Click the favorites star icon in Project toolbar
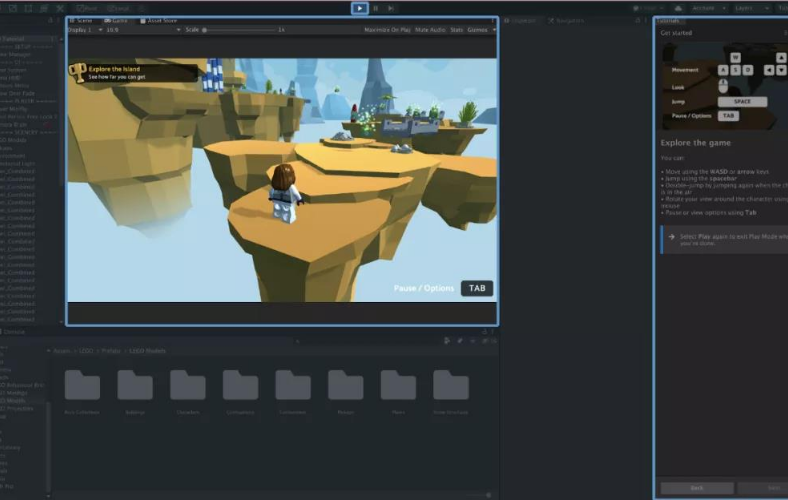This screenshot has width=788, height=500. point(472,341)
